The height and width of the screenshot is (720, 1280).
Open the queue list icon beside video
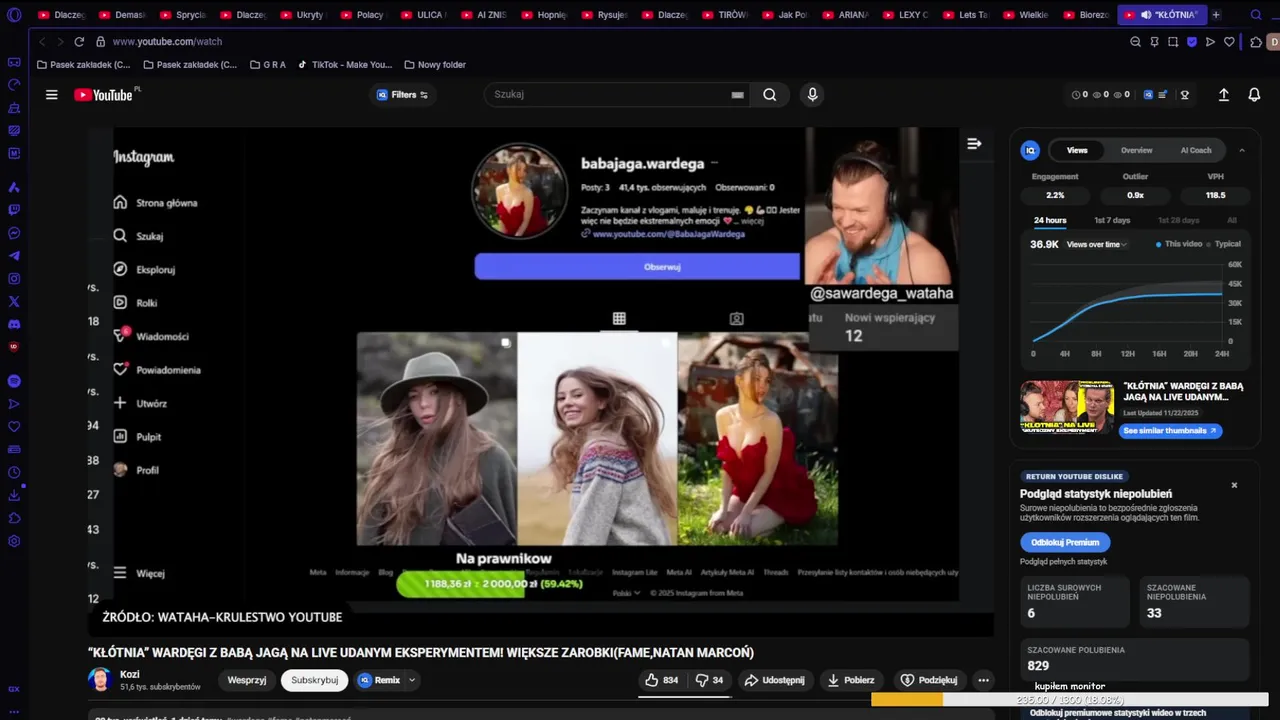[974, 144]
